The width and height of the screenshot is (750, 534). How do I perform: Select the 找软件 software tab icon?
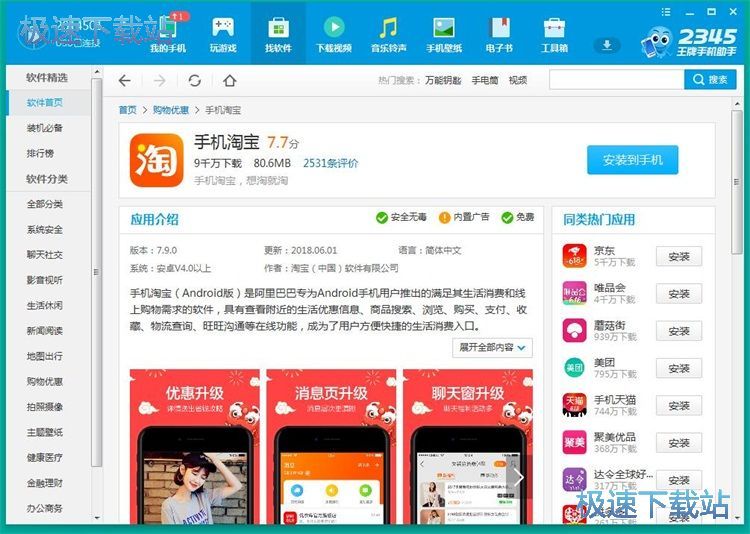tap(278, 28)
